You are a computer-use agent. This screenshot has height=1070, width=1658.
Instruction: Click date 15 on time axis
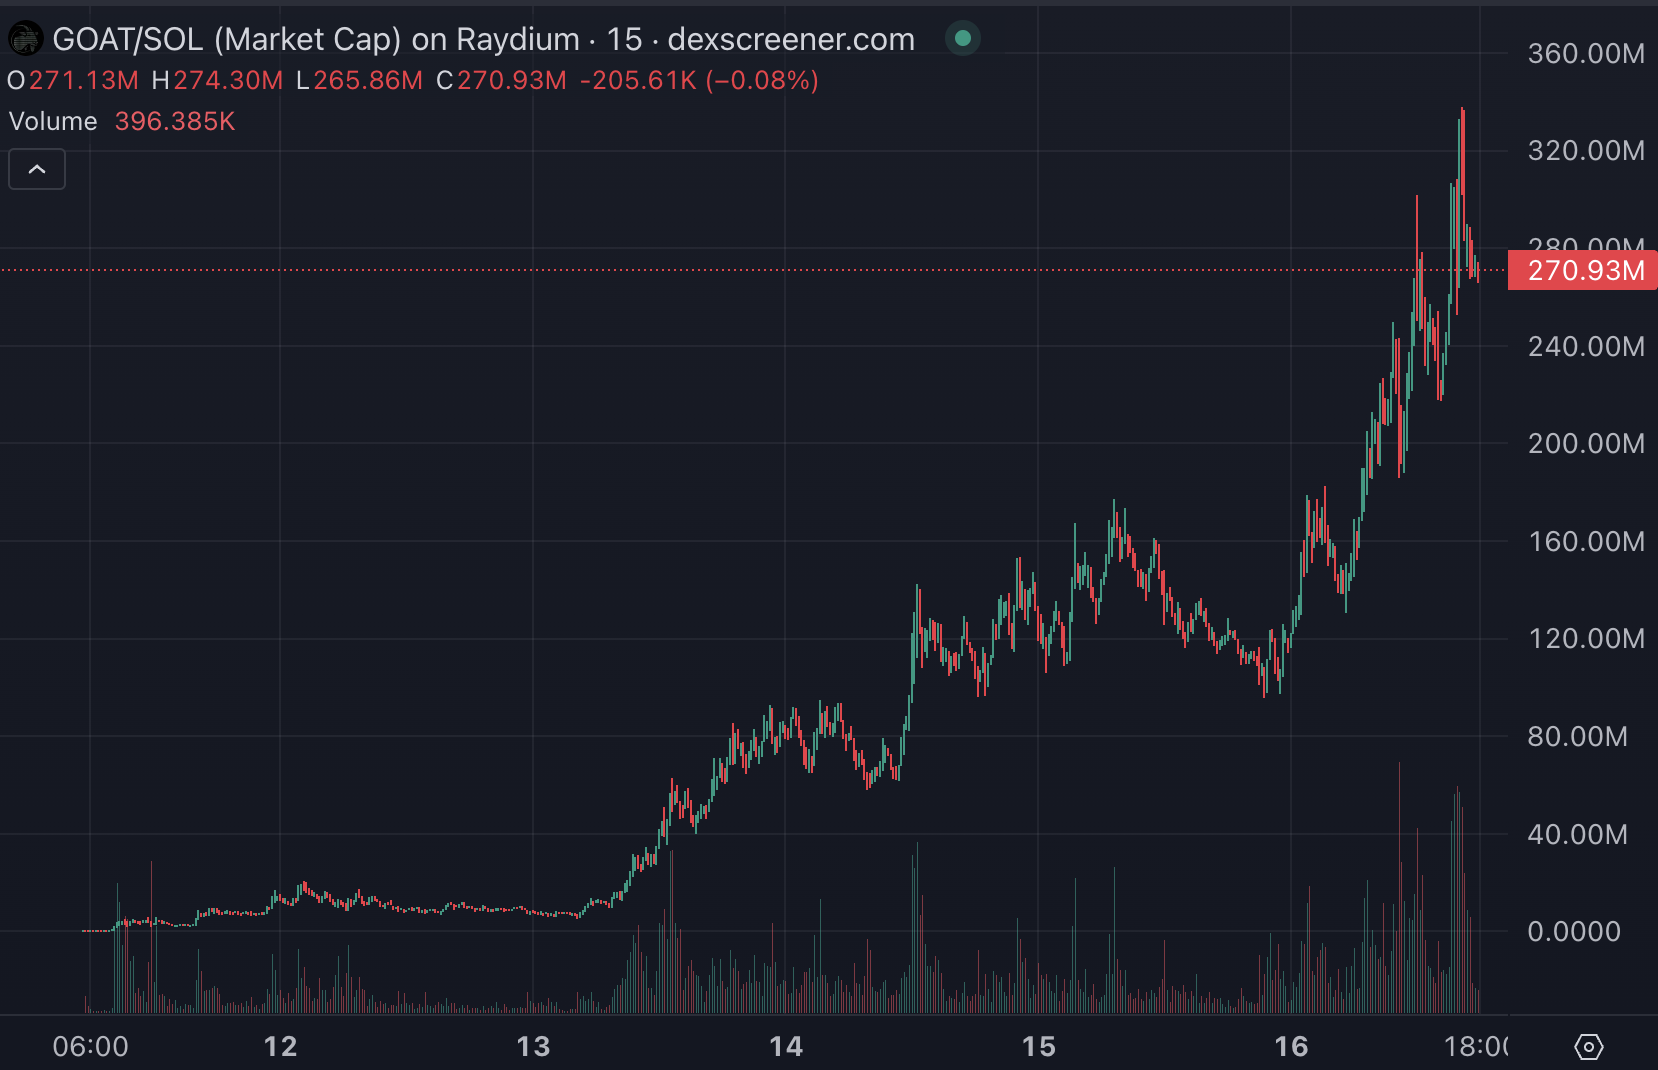tap(1038, 1046)
